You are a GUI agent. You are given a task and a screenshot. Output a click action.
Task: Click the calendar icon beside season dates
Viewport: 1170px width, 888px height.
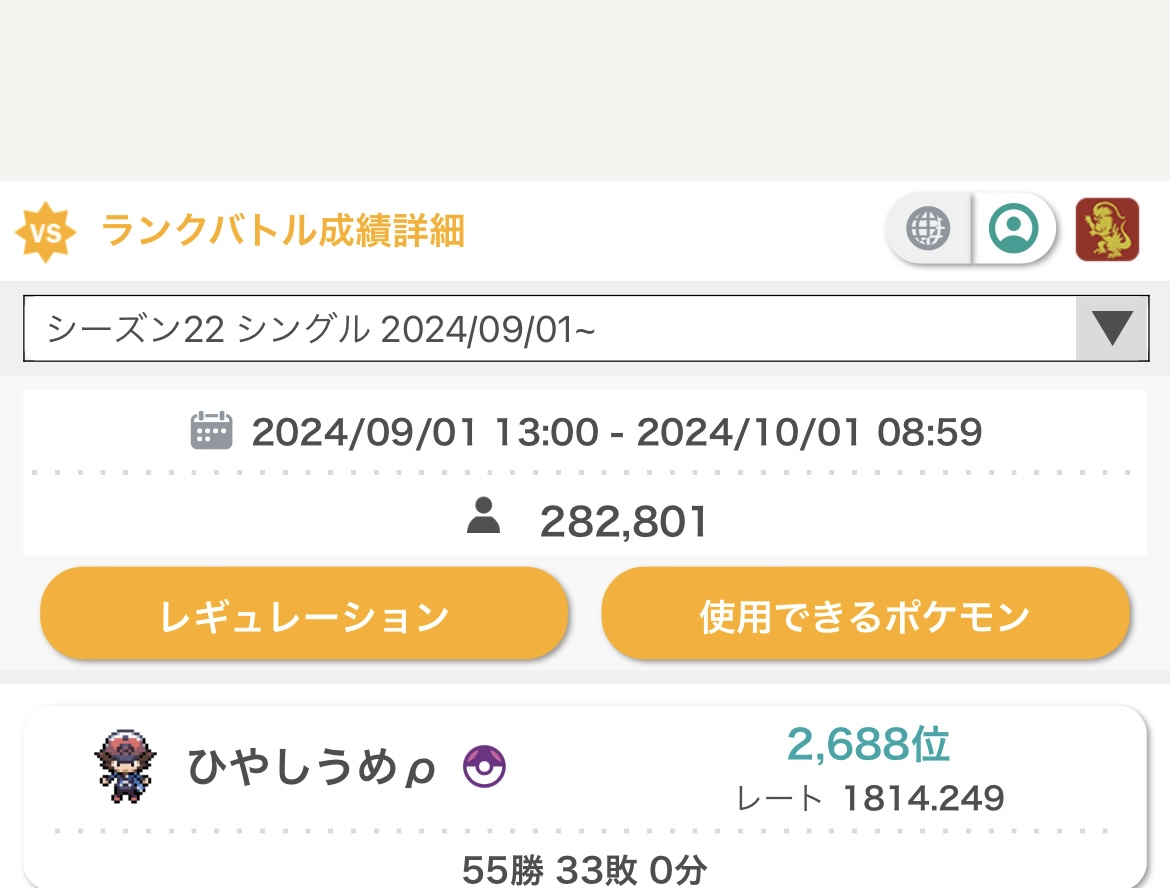tap(211, 431)
